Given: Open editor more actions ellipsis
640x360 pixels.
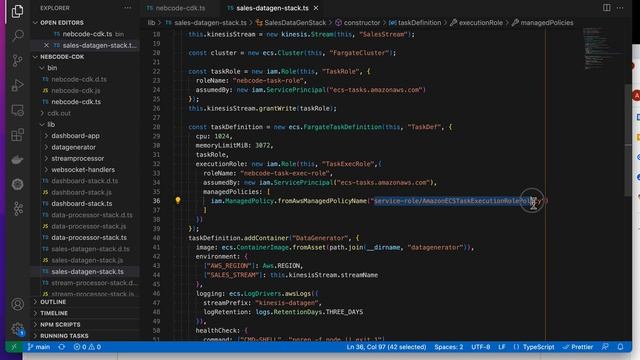Looking at the screenshot, I should (620, 8).
